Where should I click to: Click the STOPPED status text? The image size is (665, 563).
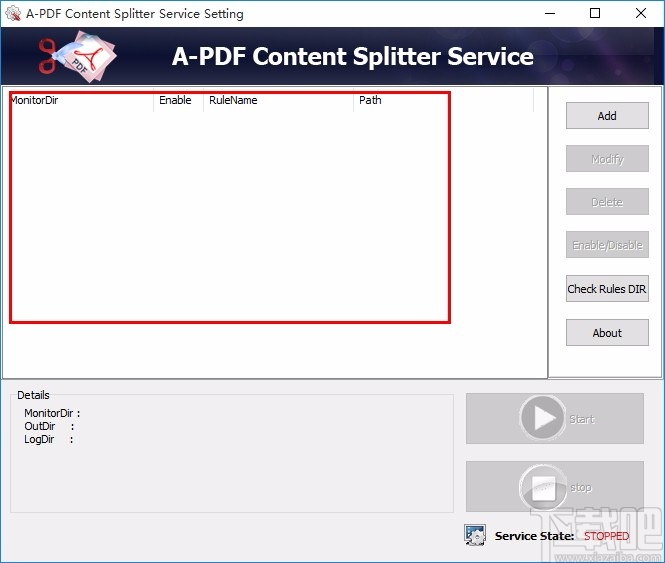[x=606, y=536]
